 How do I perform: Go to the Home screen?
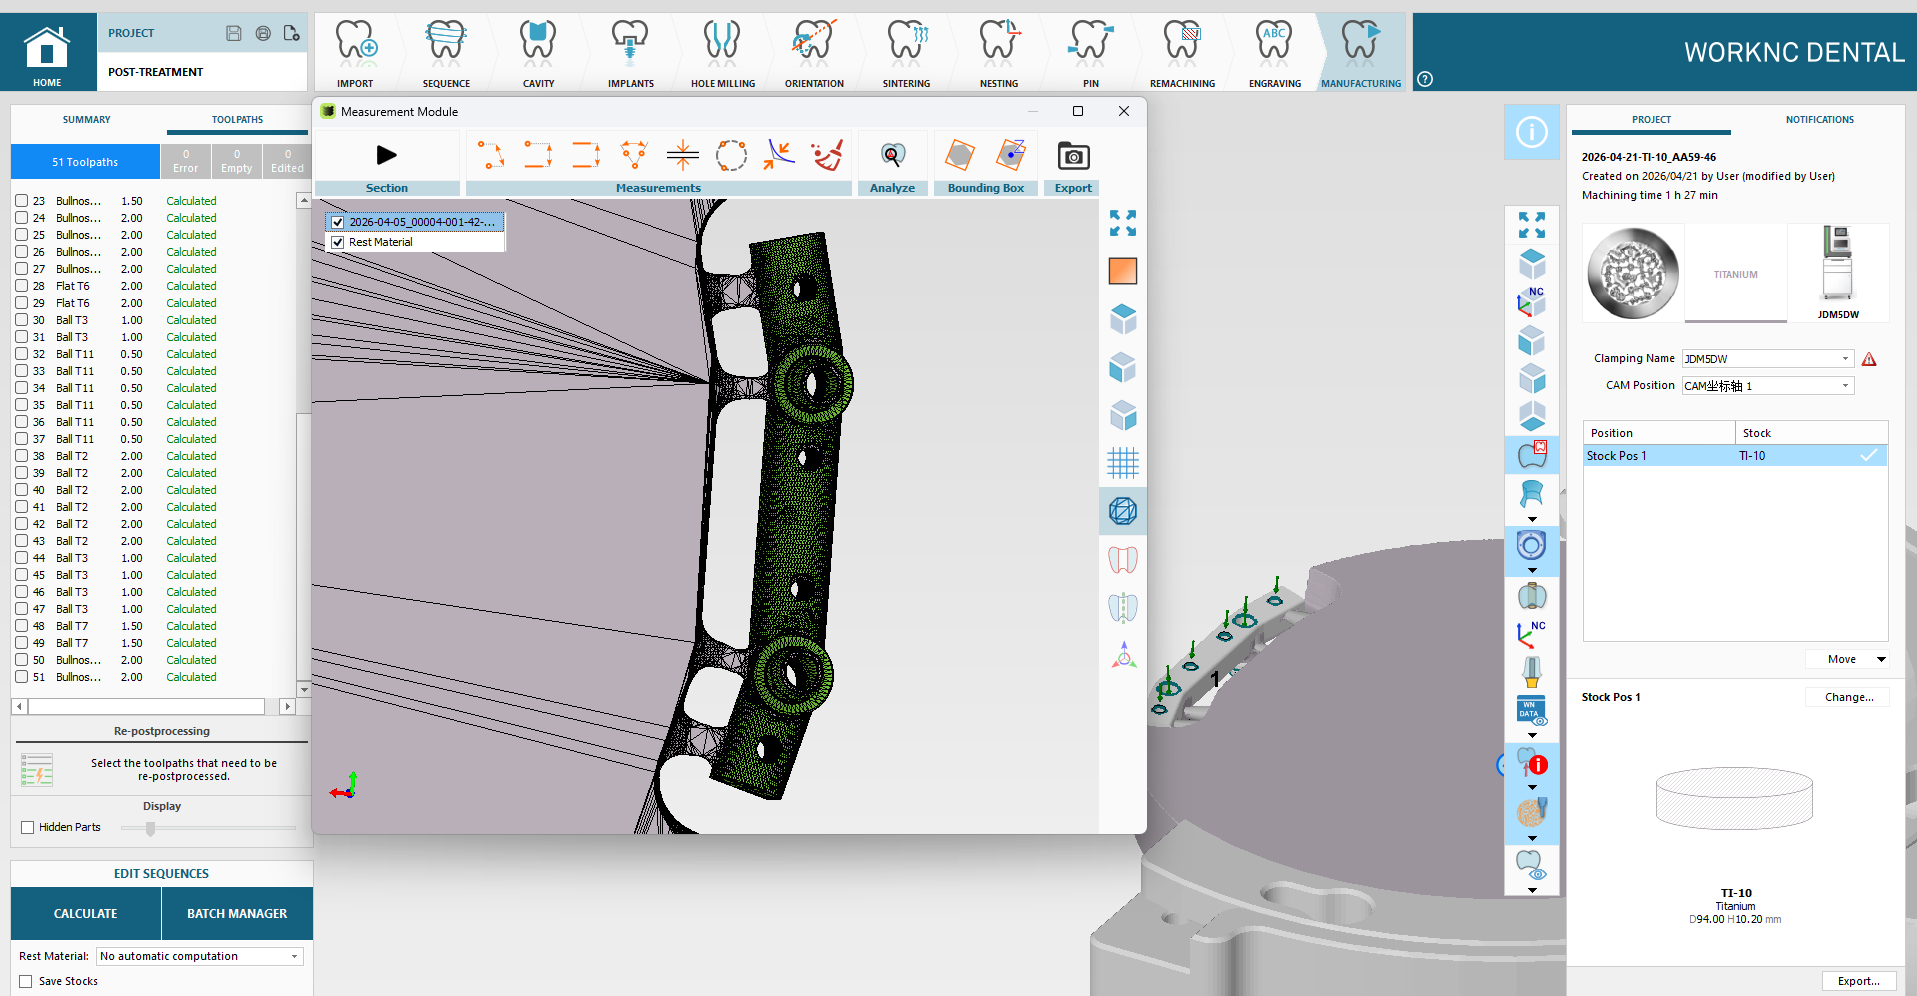tap(47, 52)
